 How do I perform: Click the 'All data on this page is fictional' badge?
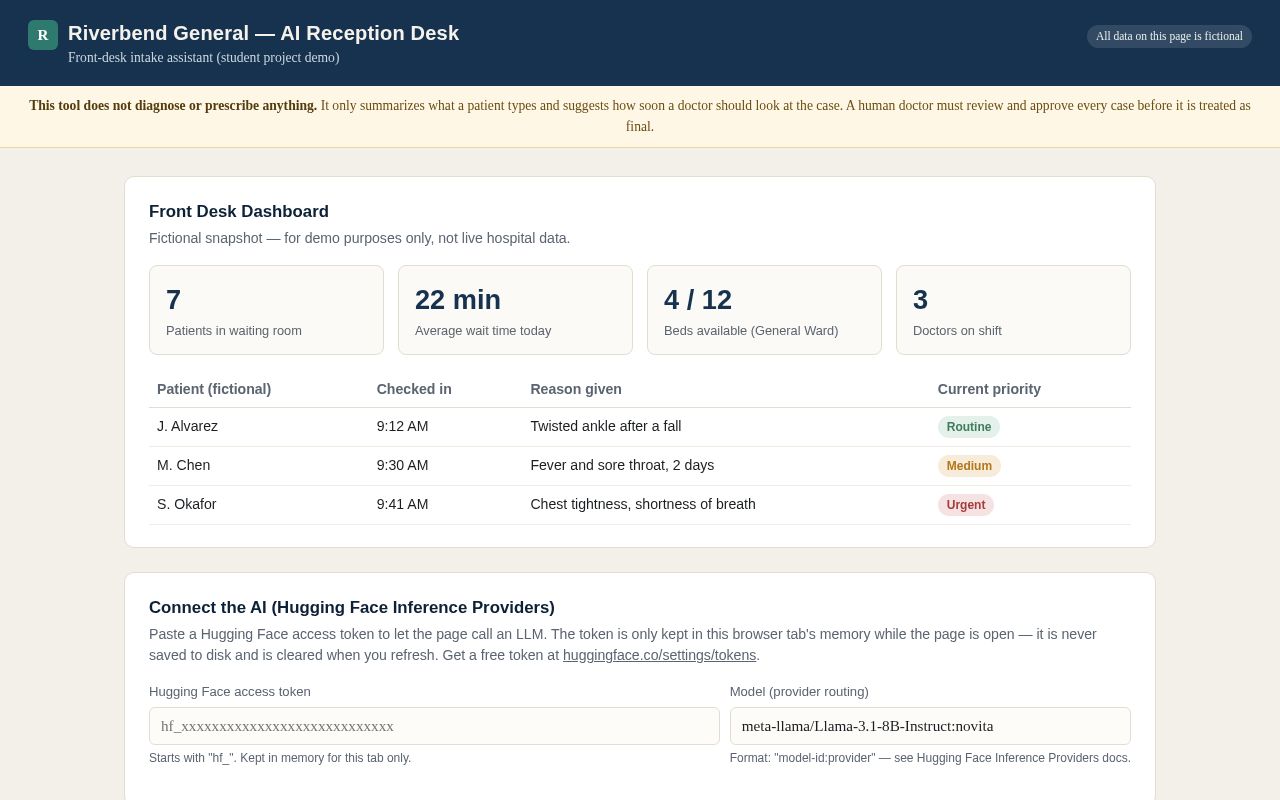[x=1169, y=36]
